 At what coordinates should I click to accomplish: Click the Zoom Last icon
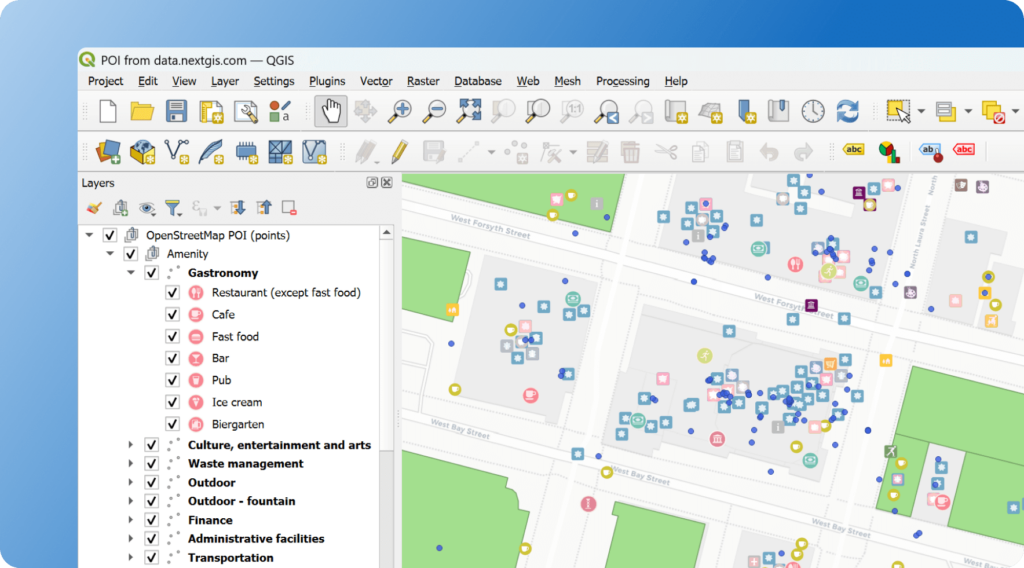pos(607,112)
